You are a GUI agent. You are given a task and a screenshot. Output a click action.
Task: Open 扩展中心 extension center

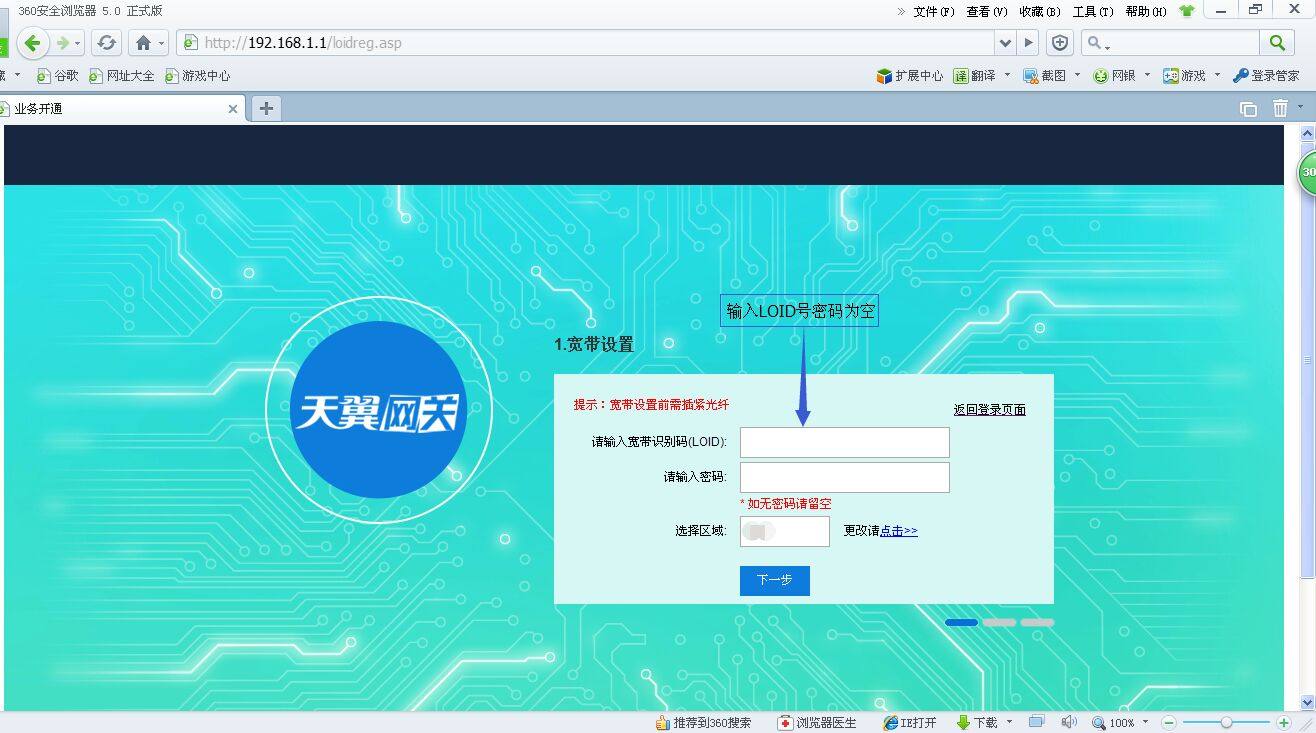909,76
